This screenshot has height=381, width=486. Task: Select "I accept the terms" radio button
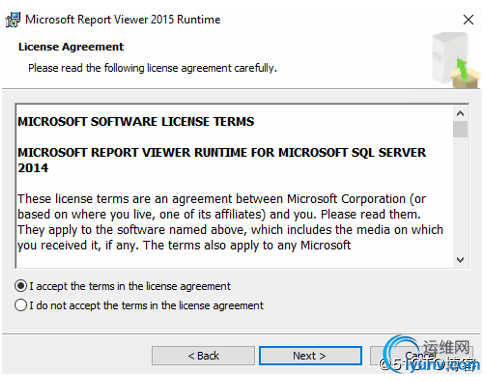21,286
